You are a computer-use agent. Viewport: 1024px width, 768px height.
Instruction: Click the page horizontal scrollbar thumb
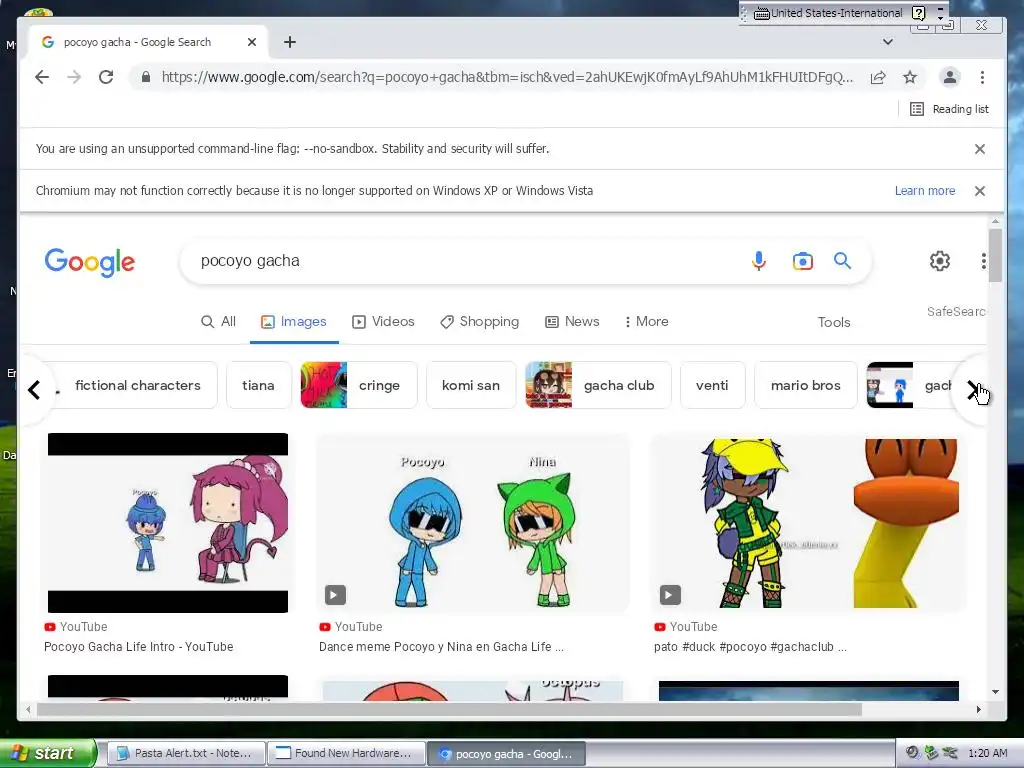[x=449, y=709]
